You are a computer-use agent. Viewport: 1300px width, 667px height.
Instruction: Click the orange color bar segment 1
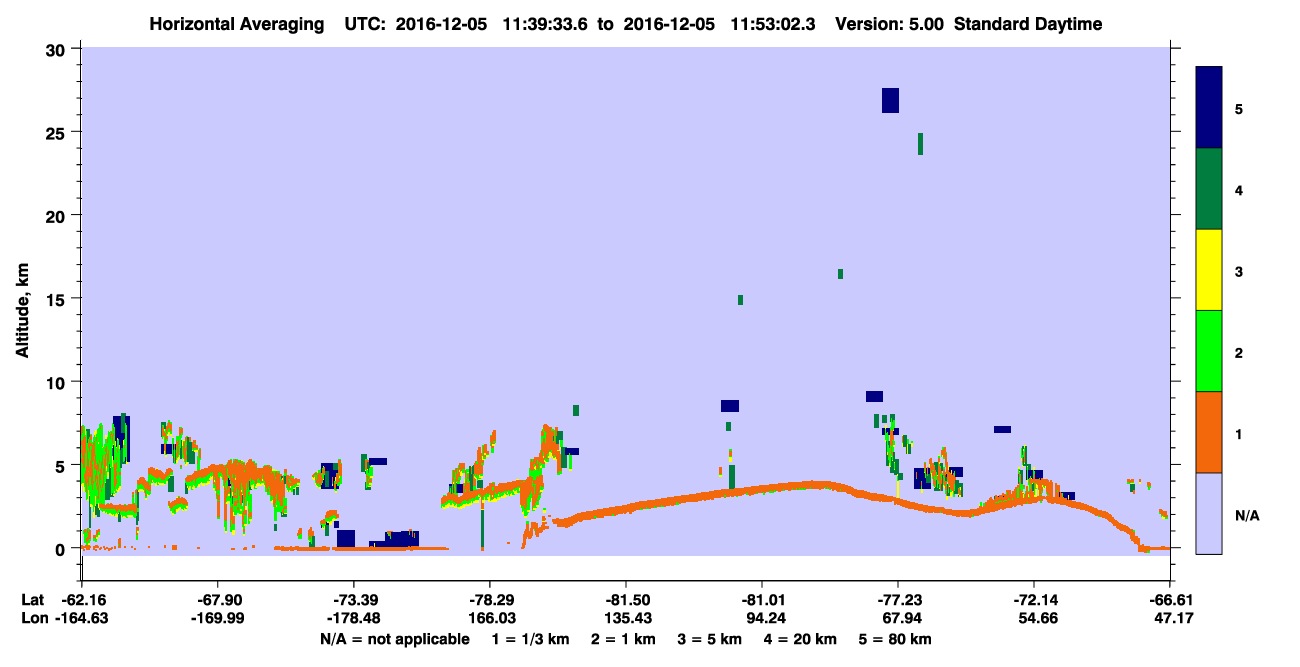coord(1209,432)
